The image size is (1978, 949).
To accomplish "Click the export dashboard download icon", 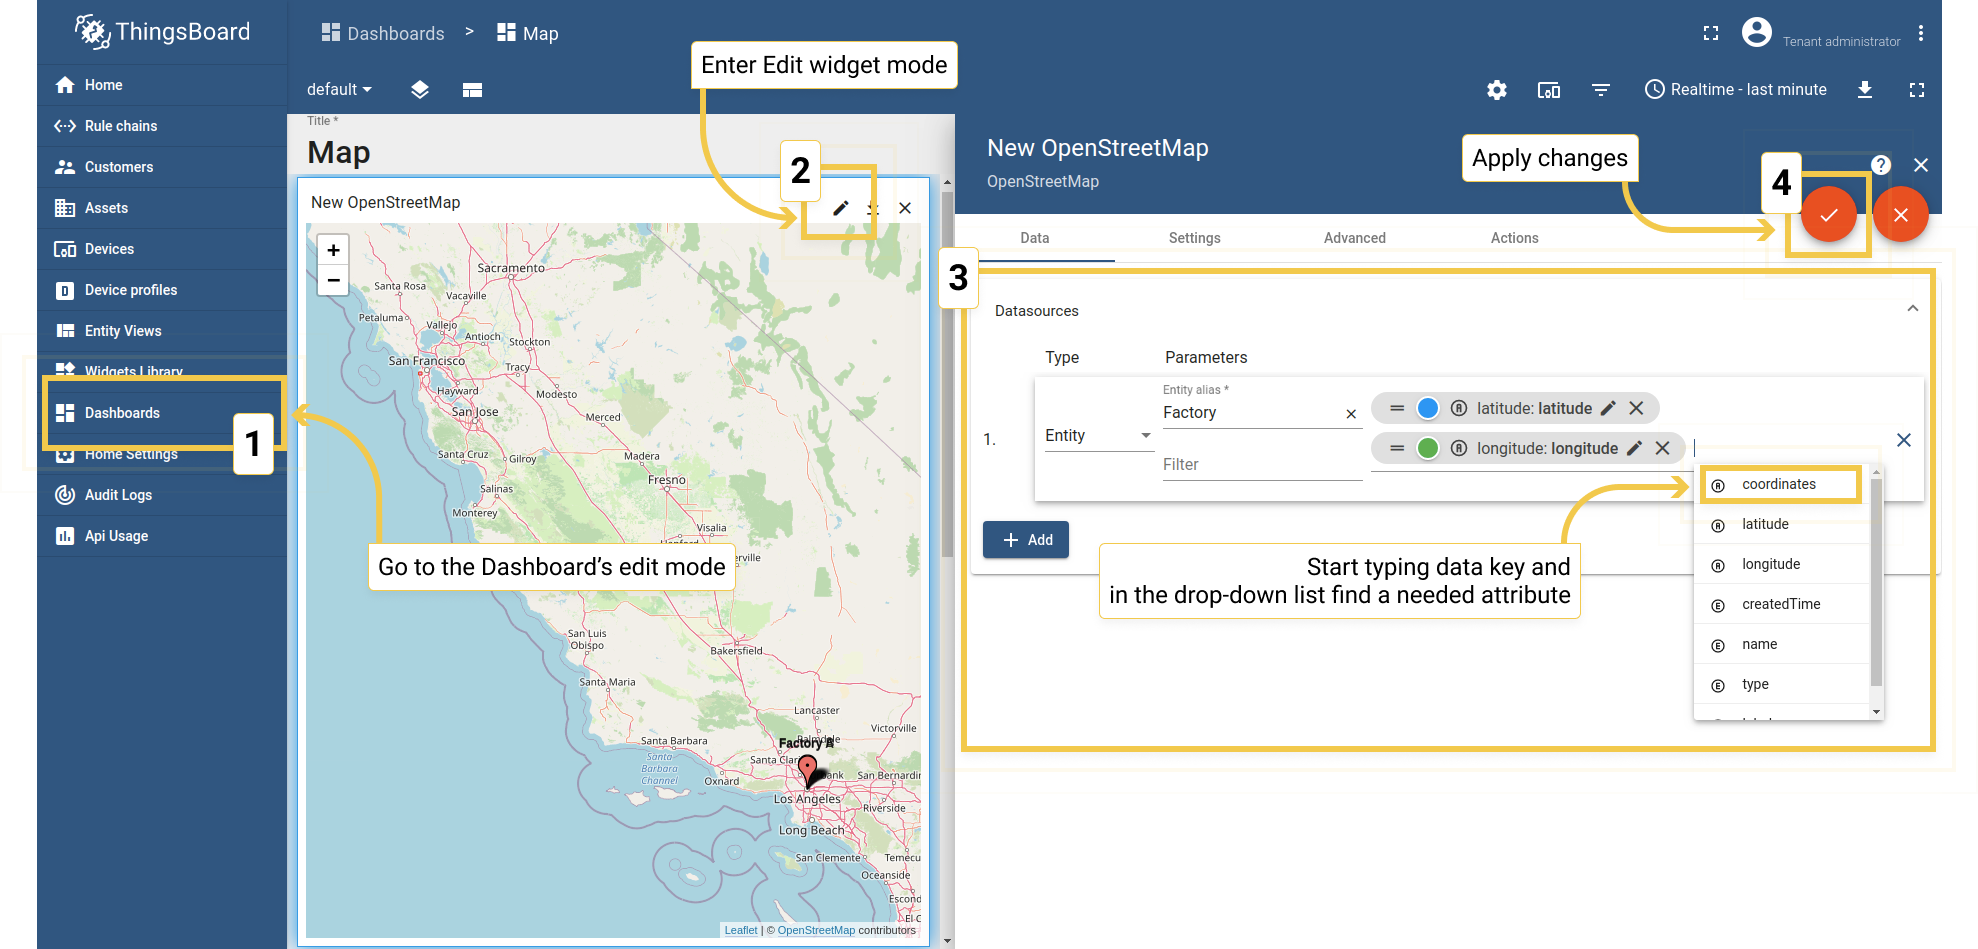I will (x=1865, y=90).
